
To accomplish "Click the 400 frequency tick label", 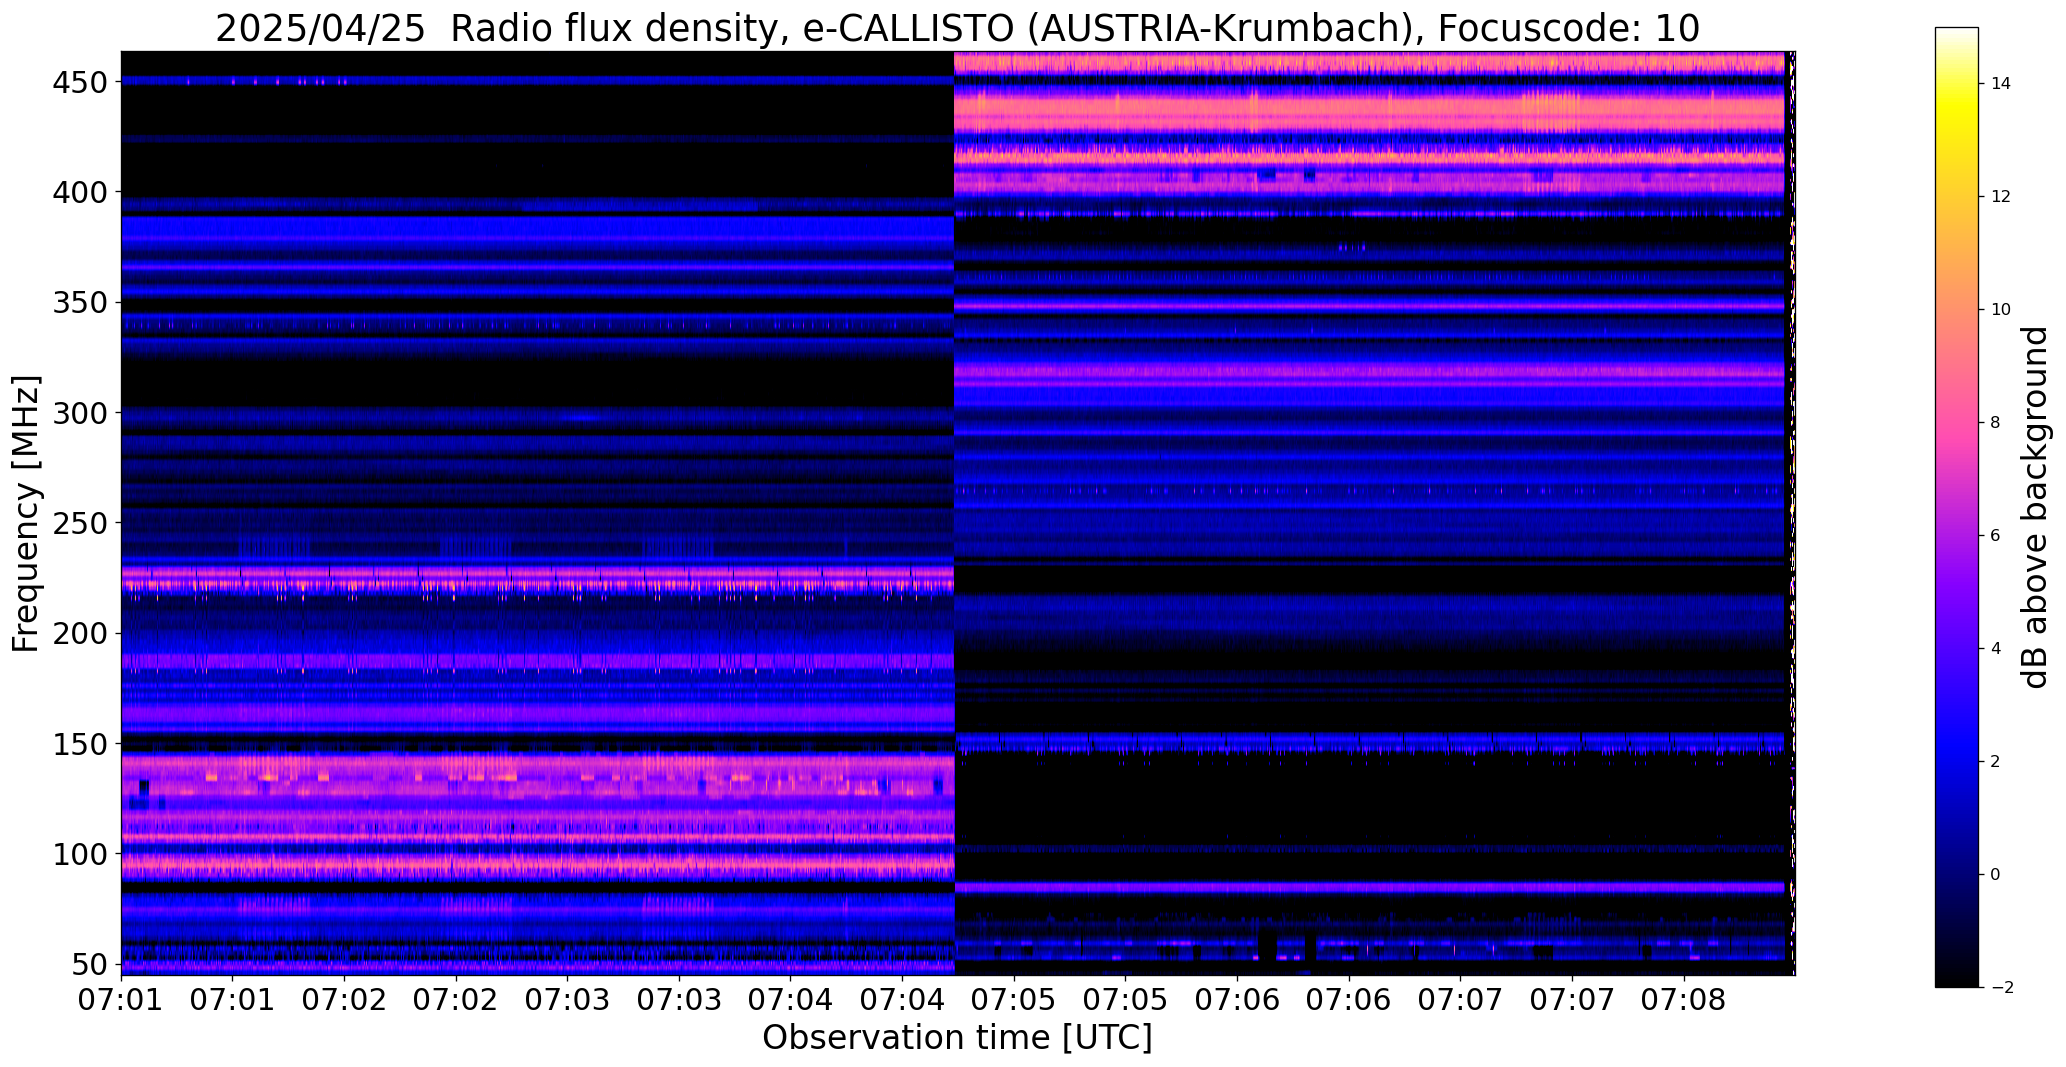I will [80, 192].
